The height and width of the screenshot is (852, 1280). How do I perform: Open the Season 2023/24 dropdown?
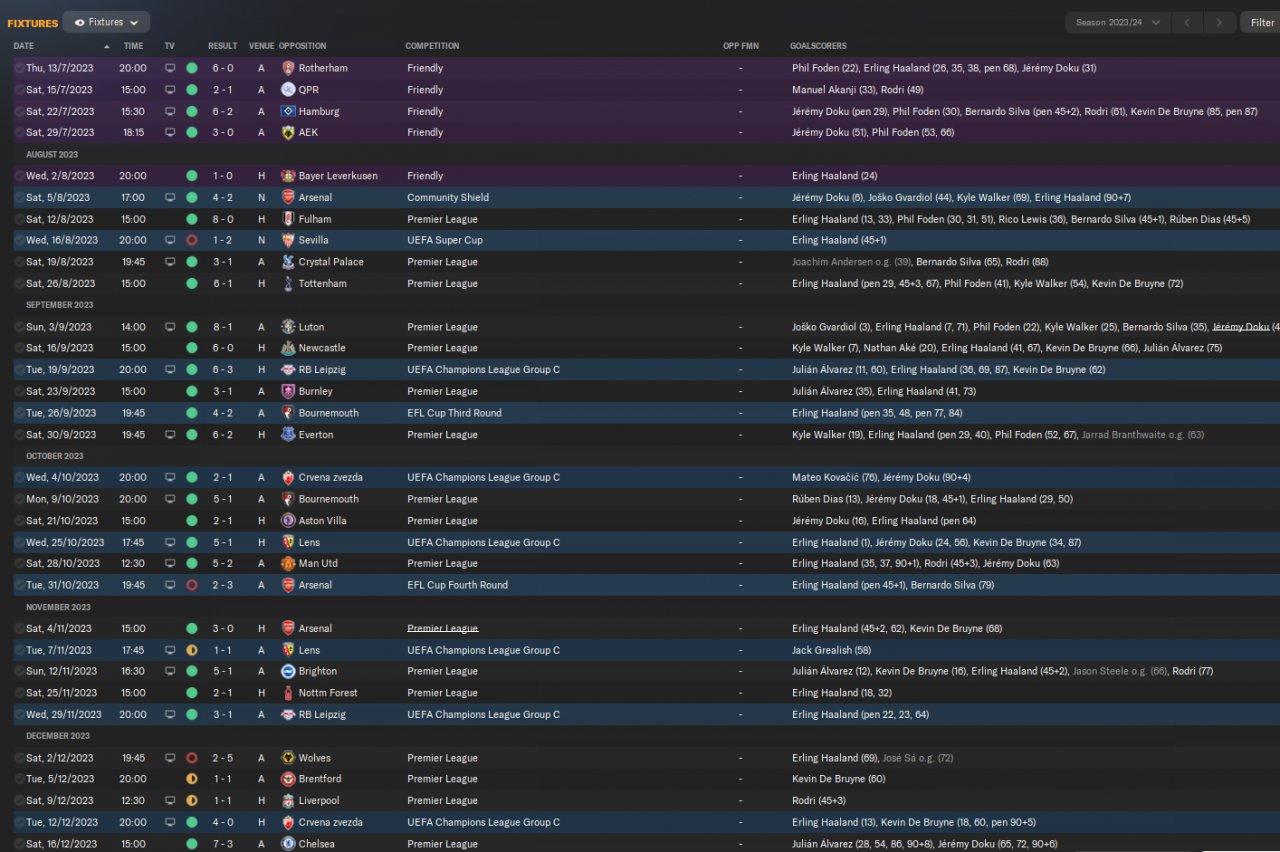[x=1117, y=22]
